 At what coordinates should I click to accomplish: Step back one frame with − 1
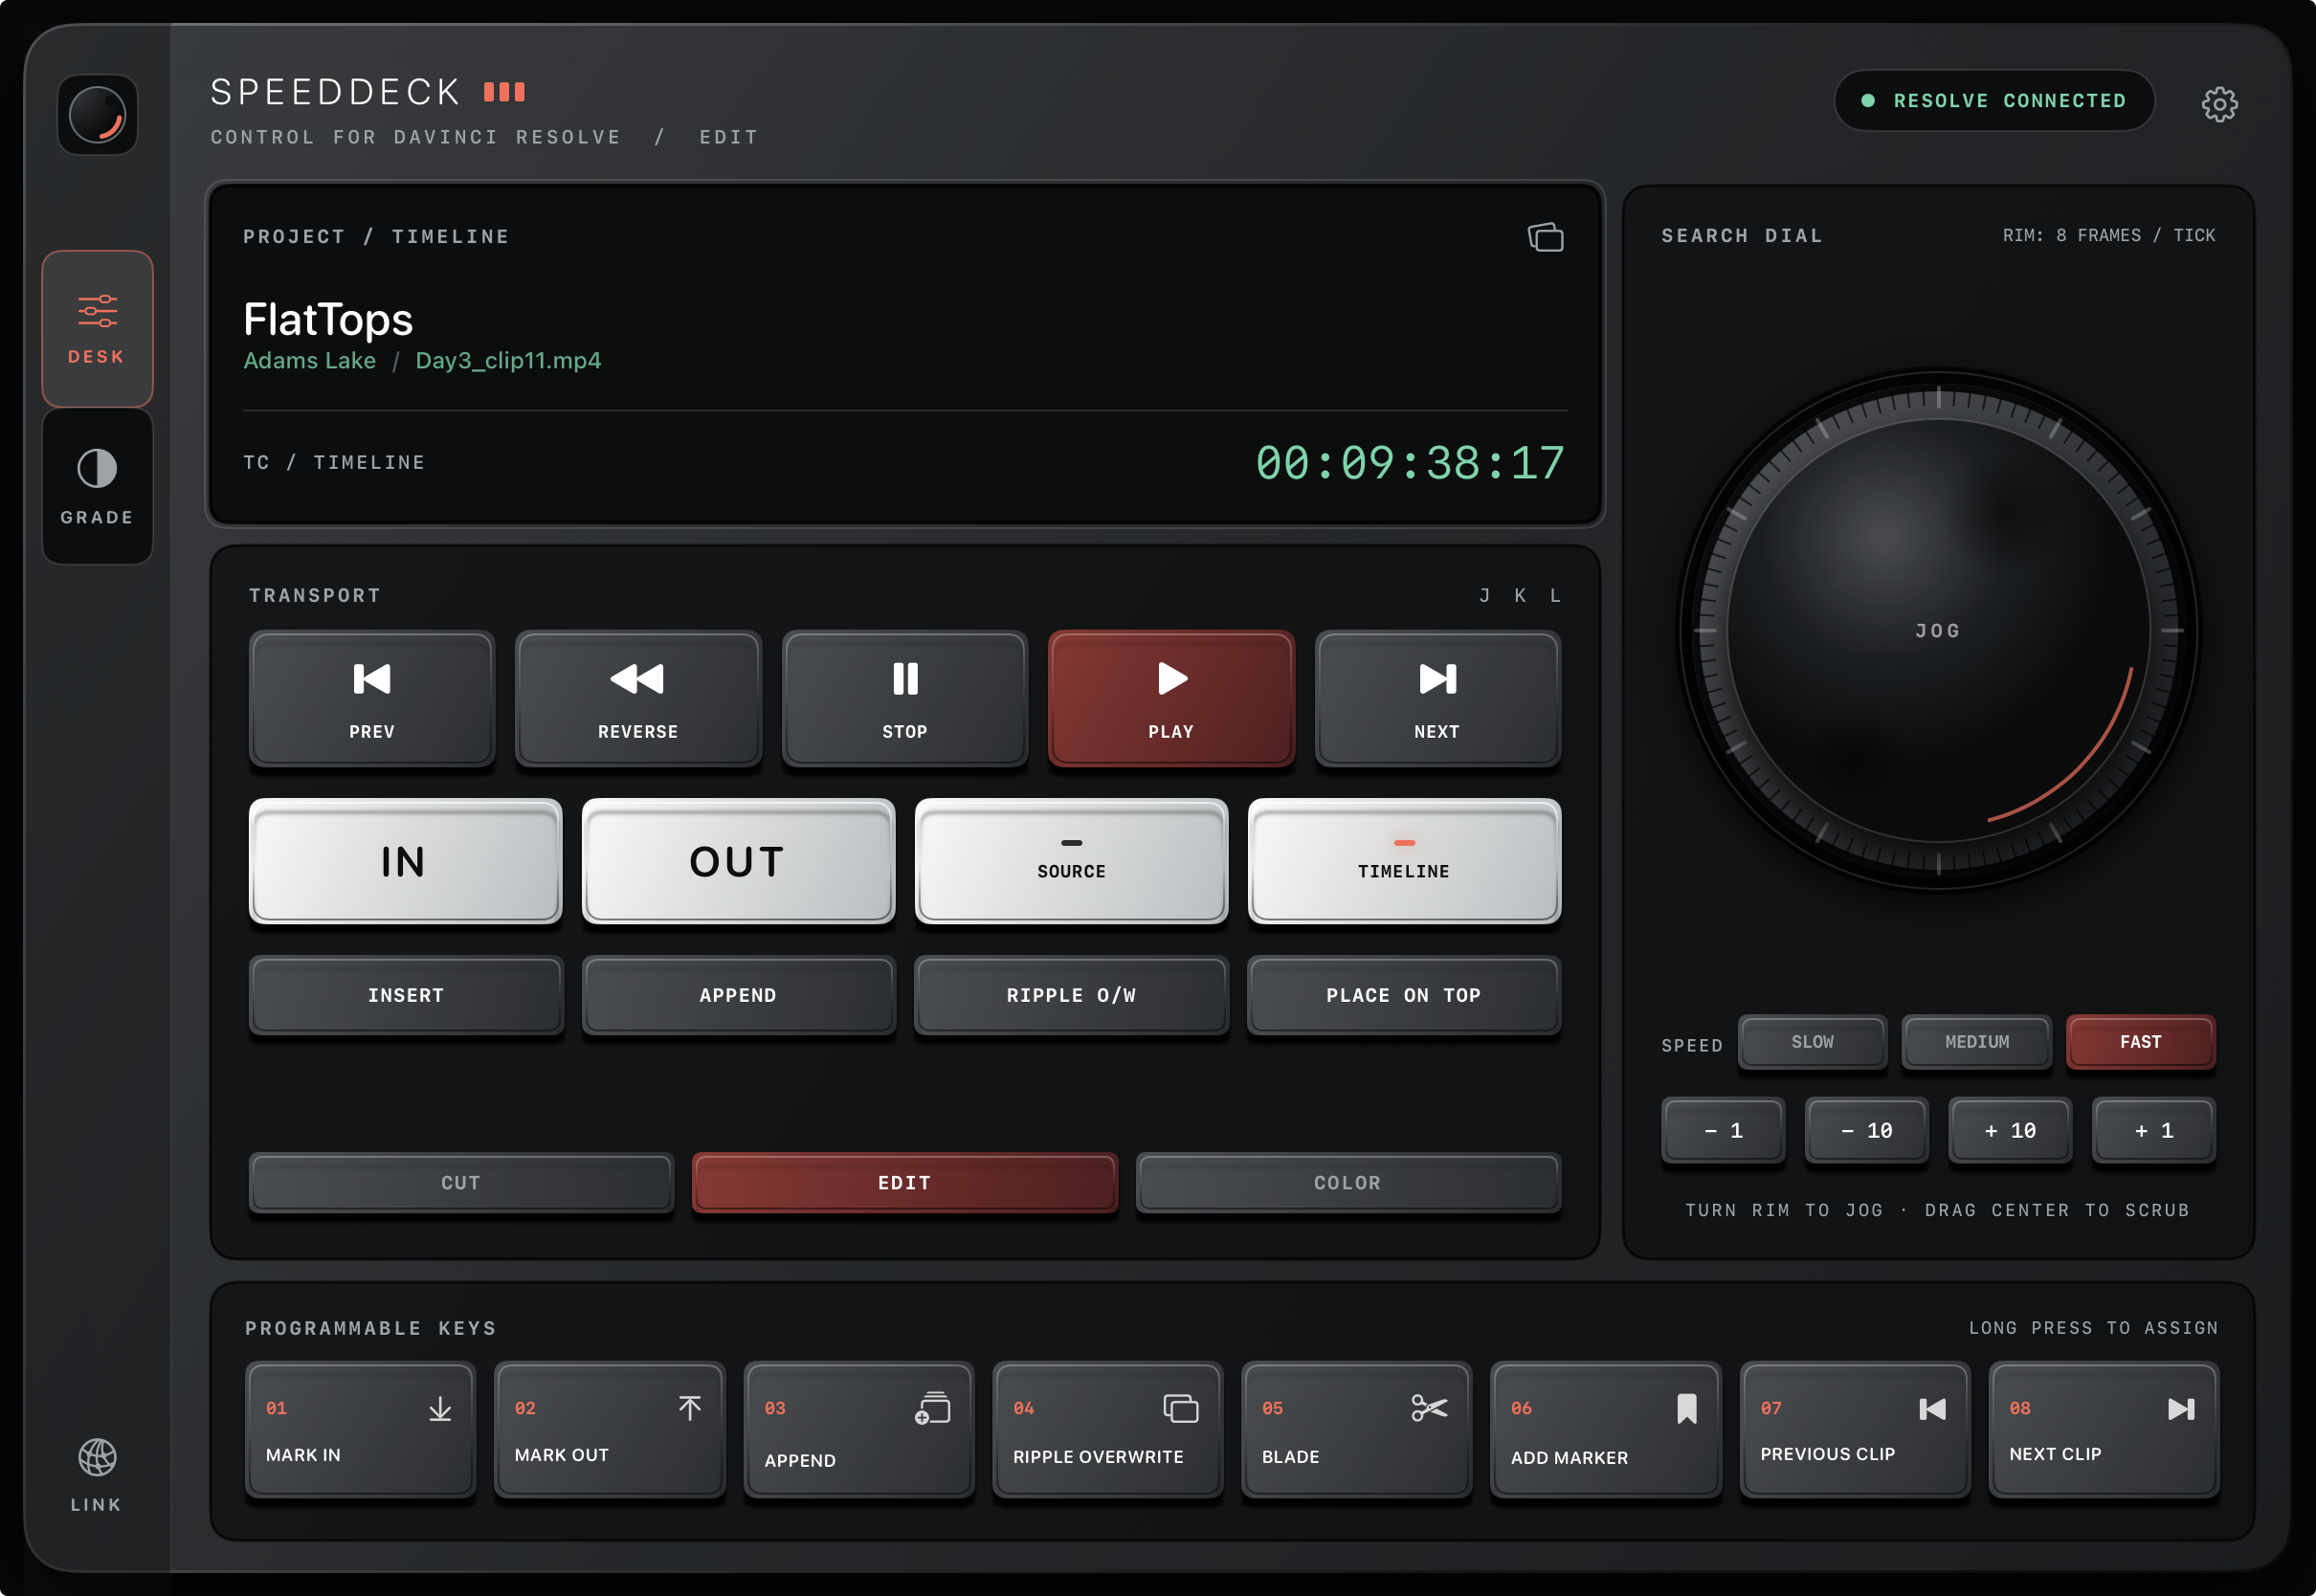coord(1723,1131)
